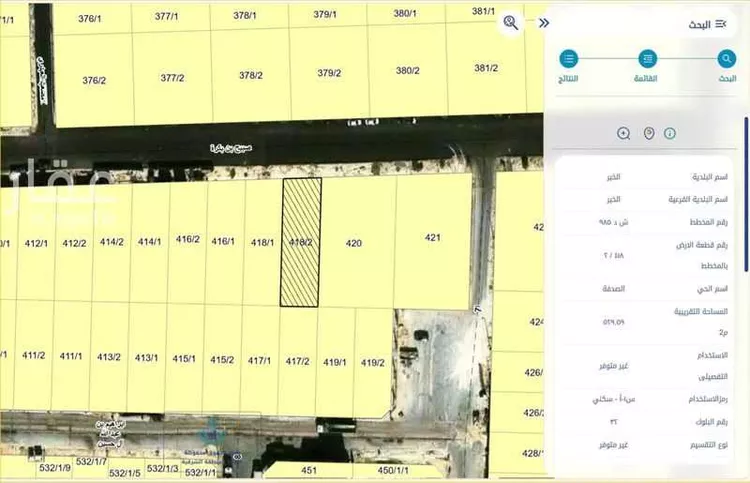
Task: Click parcel 420 on the map
Action: pos(357,242)
